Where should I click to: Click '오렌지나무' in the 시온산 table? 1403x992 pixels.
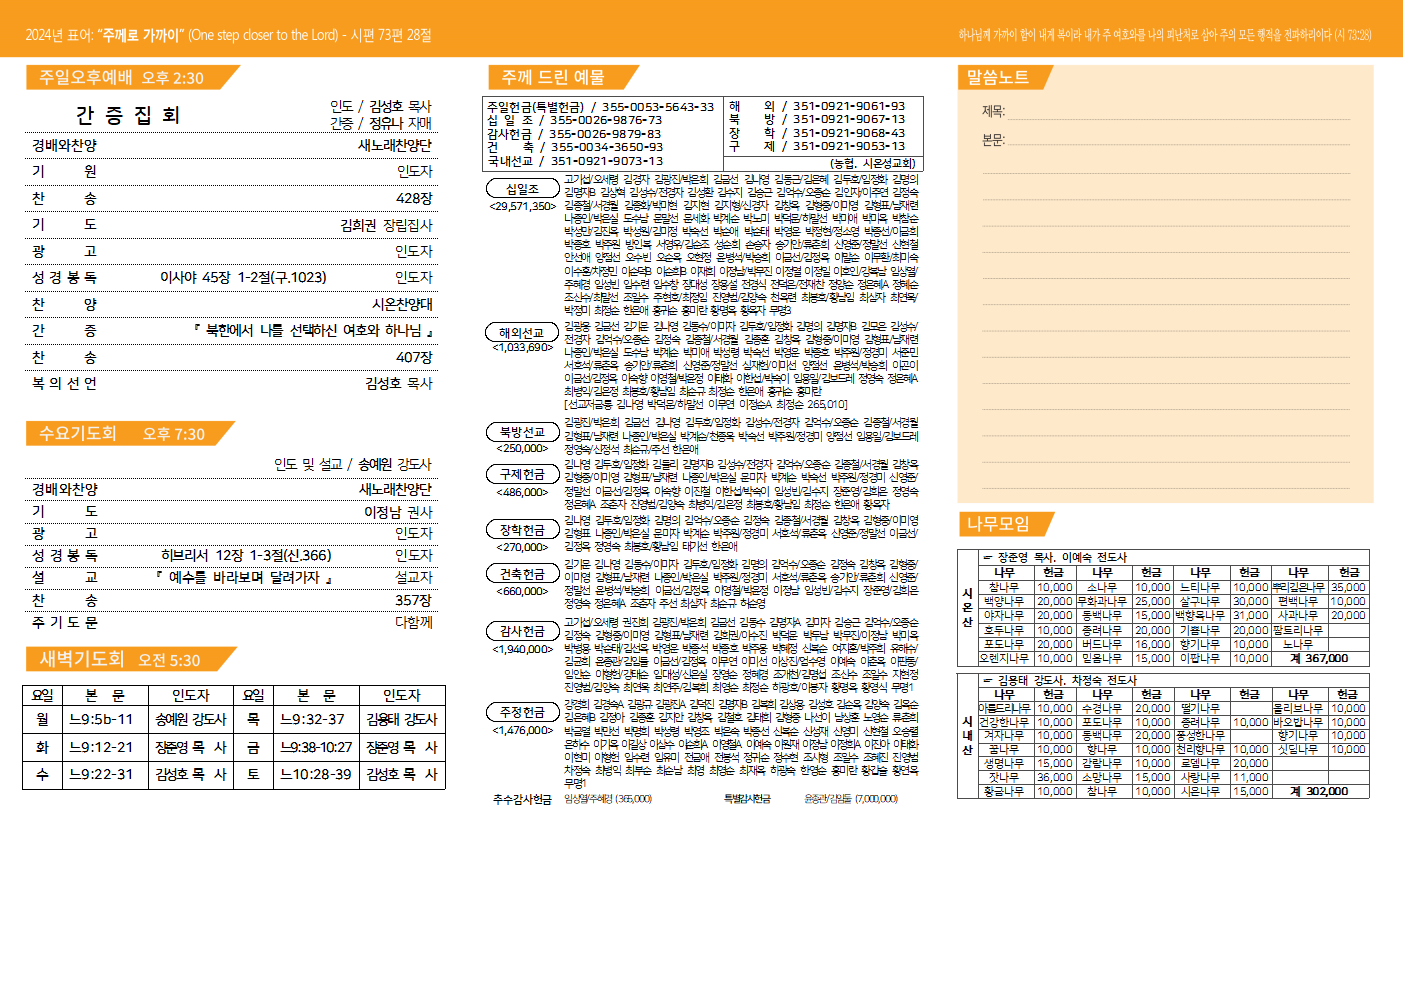click(1004, 658)
